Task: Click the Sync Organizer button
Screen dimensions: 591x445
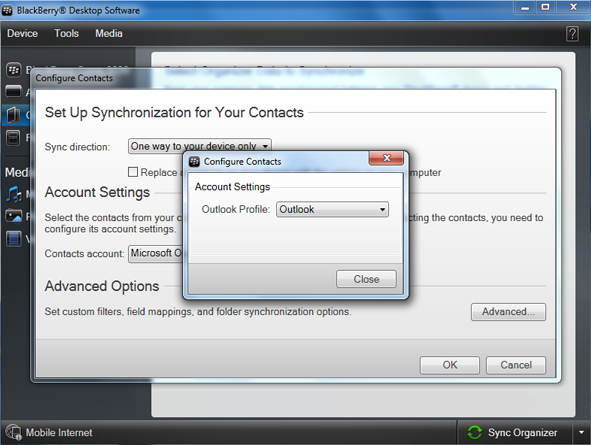Action: point(515,432)
